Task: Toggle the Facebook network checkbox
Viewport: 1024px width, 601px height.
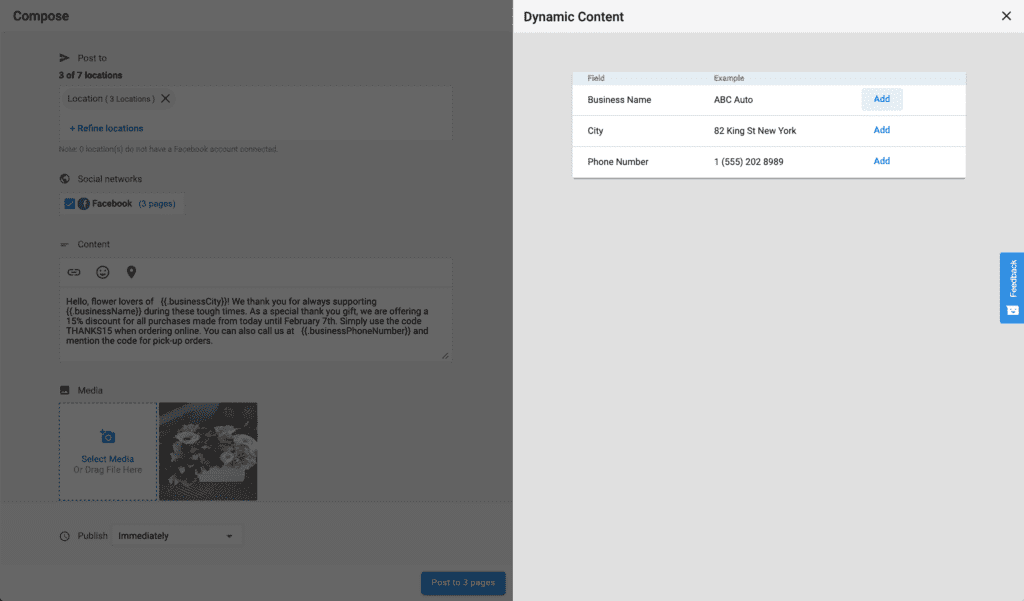Action: coord(69,204)
